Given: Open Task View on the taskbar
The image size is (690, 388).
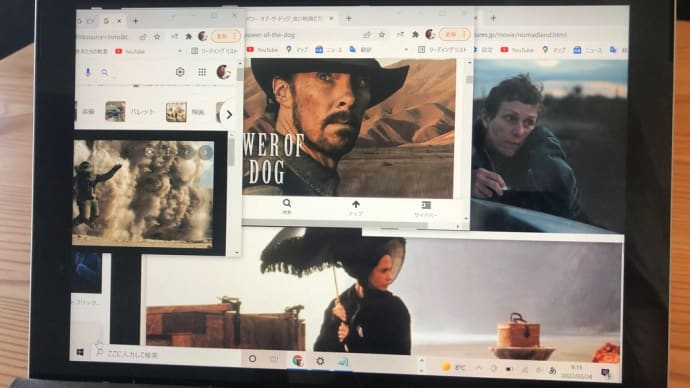Looking at the screenshot, I should point(274,359).
